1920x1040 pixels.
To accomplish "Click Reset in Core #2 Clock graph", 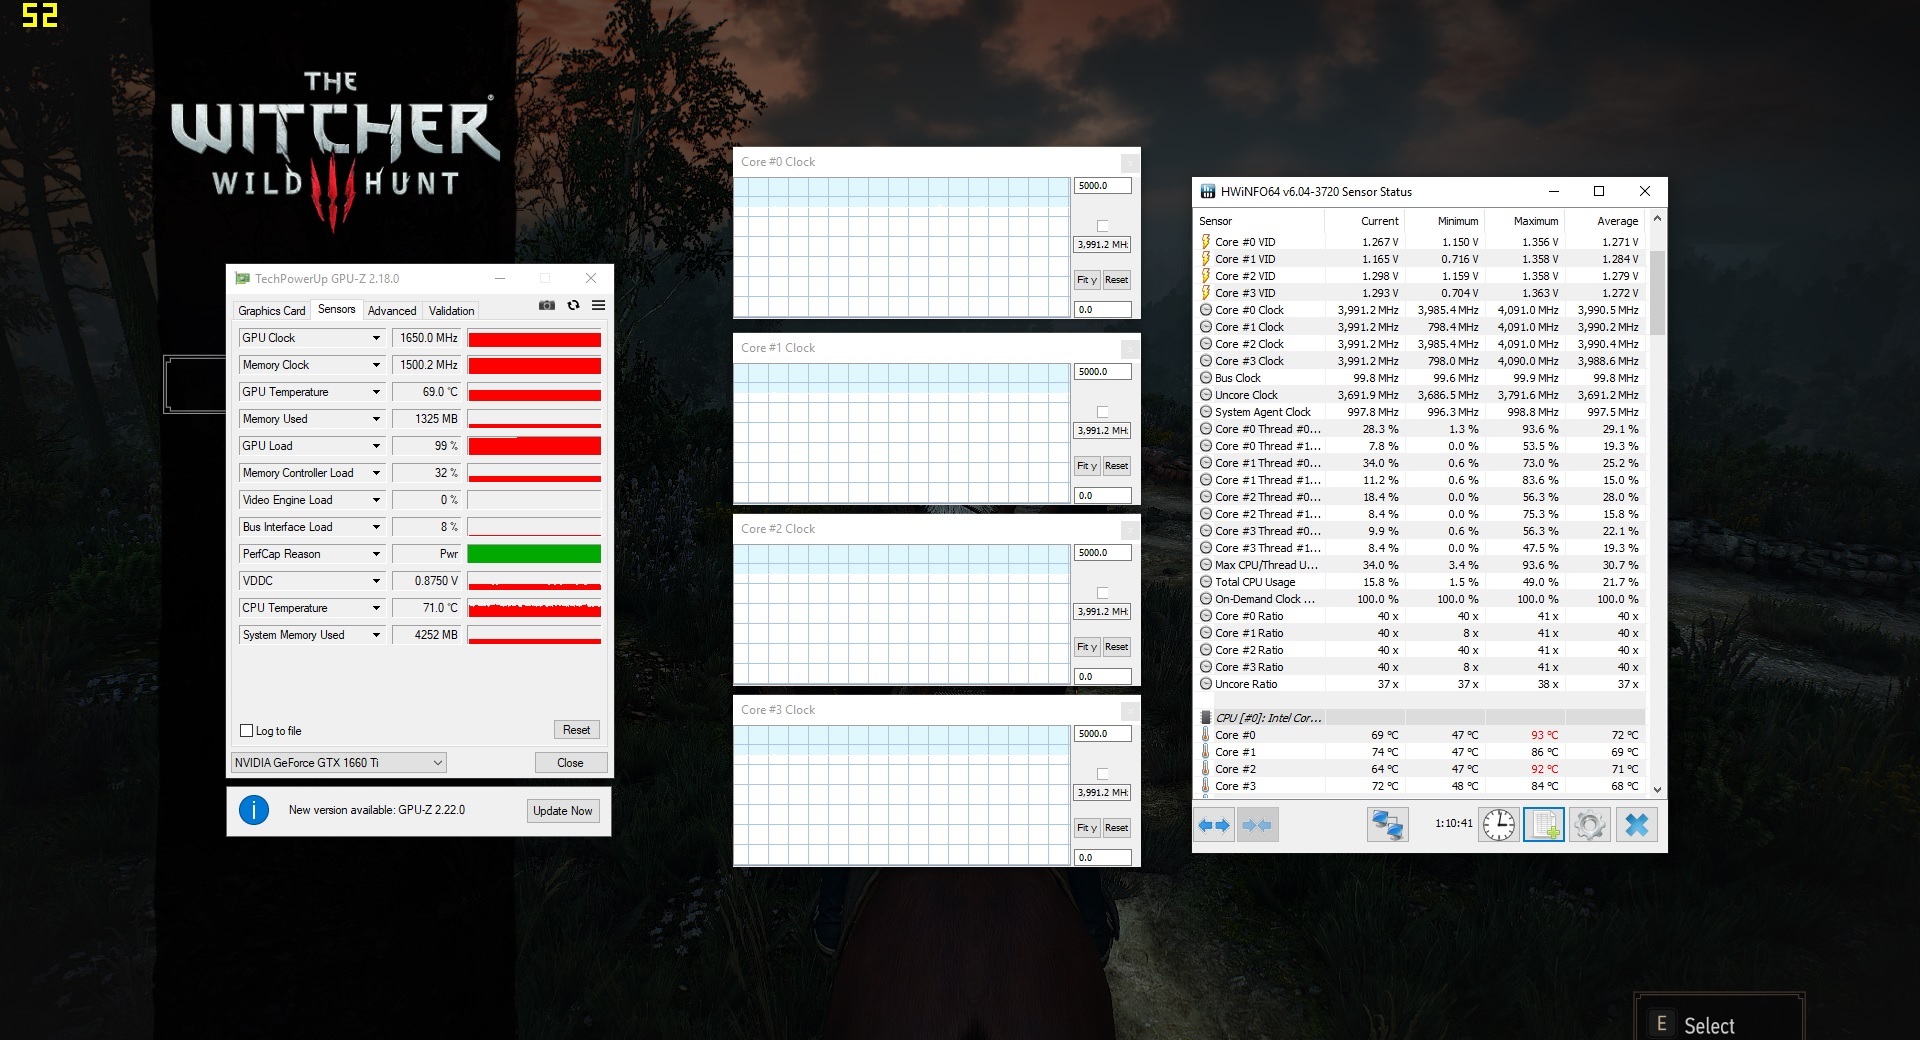I will tap(1116, 647).
